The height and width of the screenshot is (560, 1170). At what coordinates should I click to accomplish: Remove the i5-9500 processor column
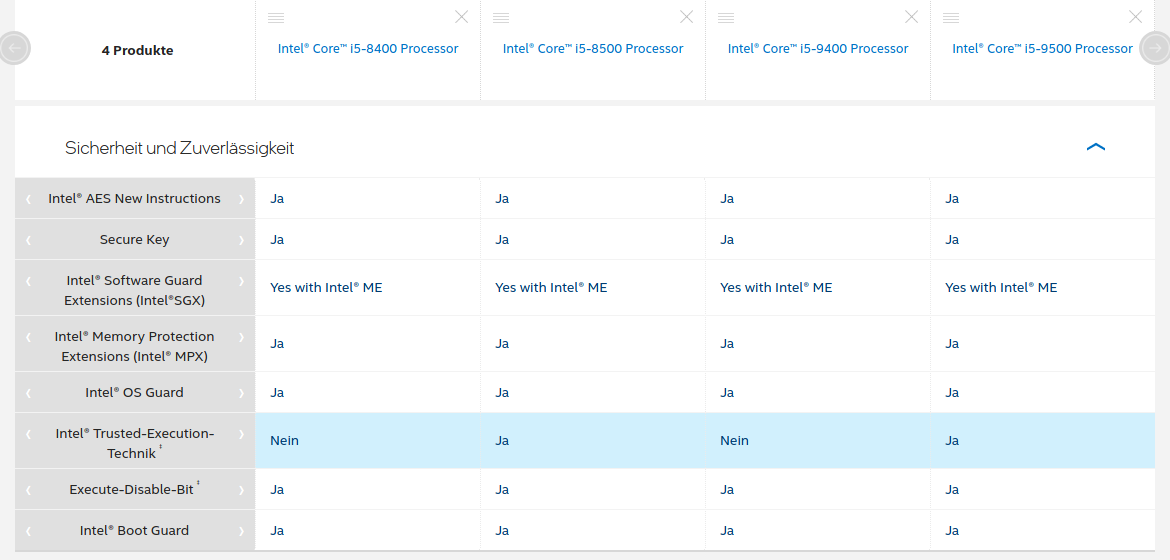[1136, 16]
